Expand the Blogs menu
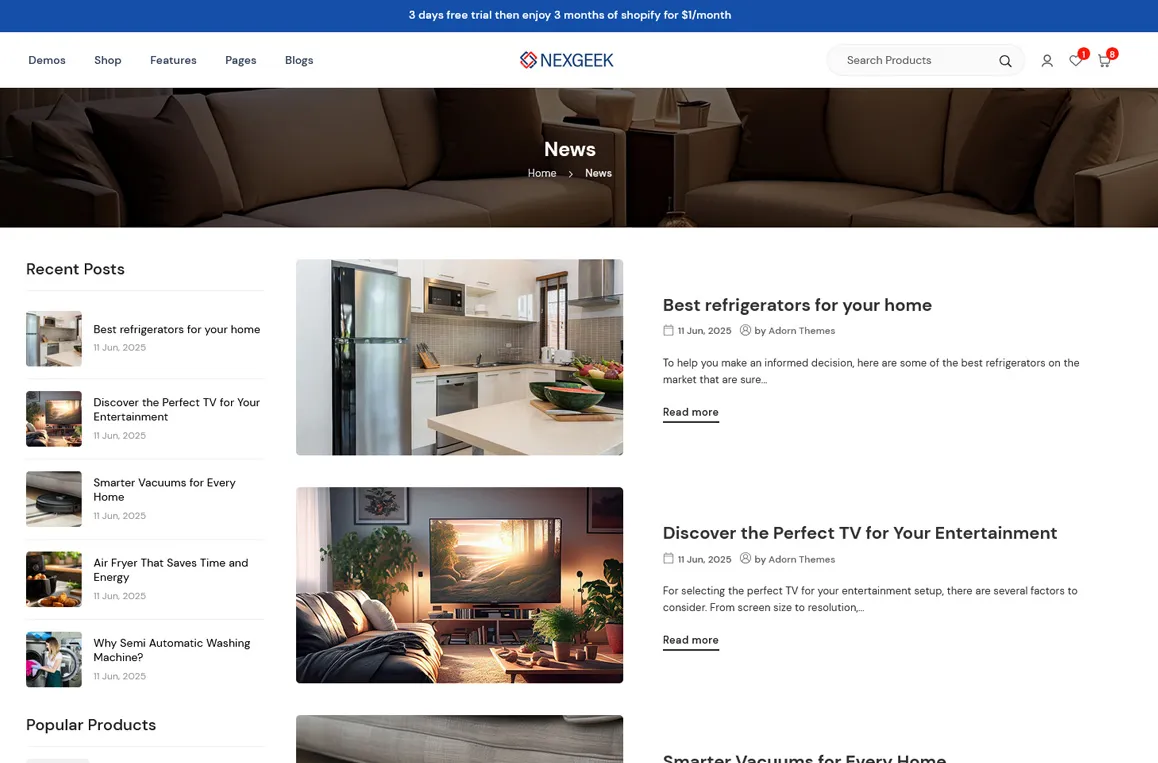1158x763 pixels. pyautogui.click(x=299, y=60)
